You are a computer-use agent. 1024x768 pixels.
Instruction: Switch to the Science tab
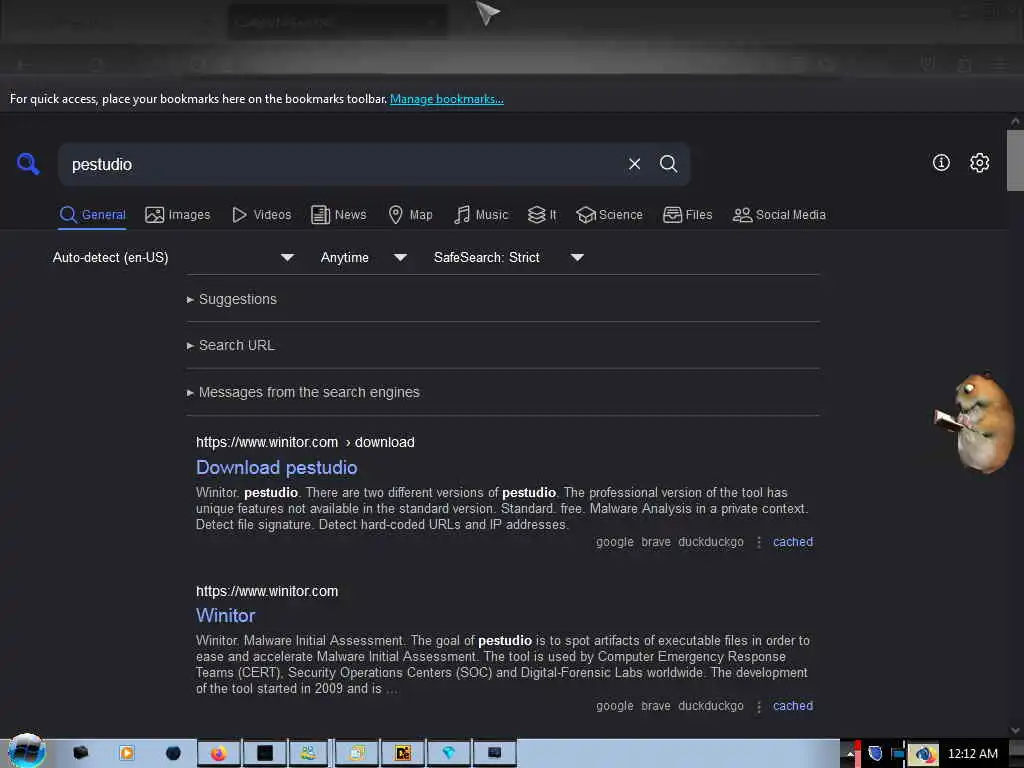tap(609, 215)
